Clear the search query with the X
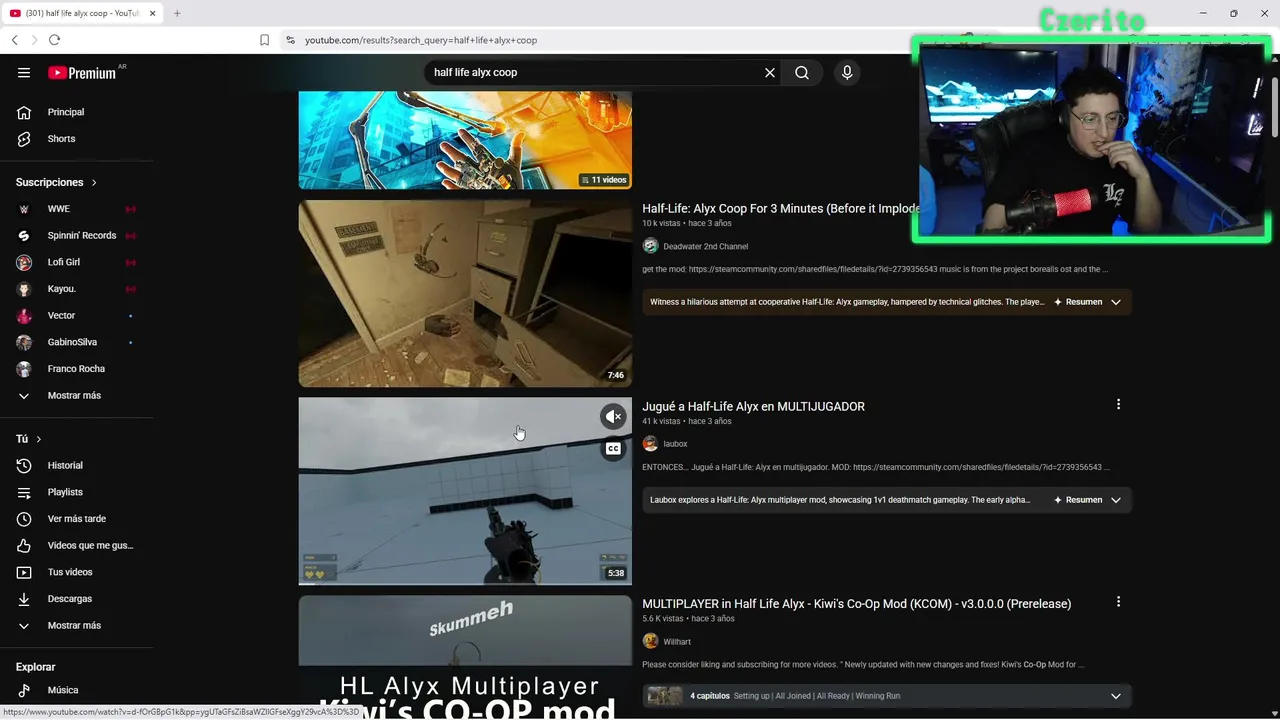 770,72
